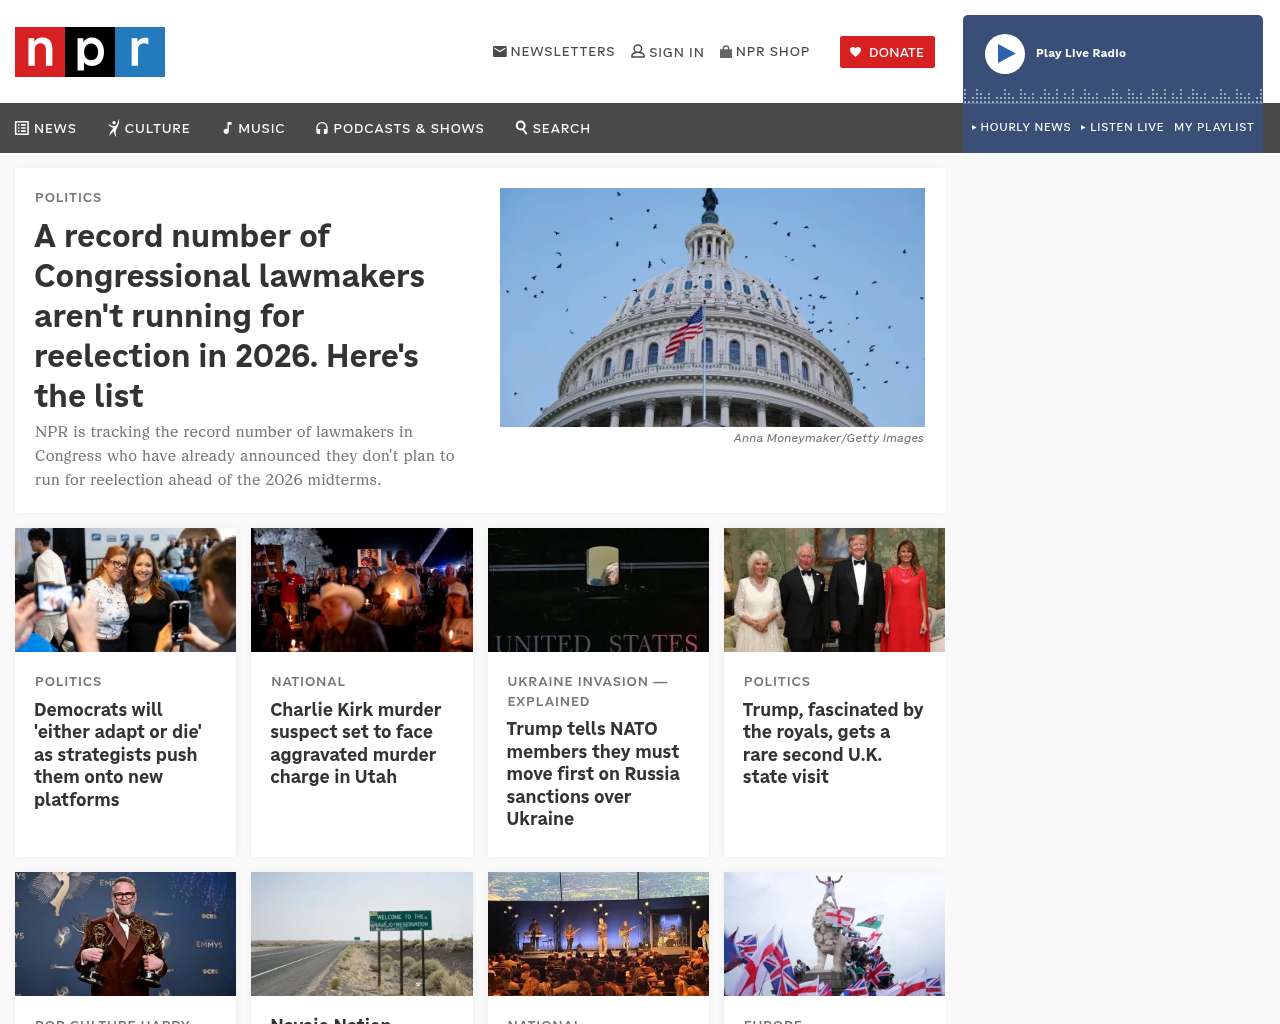This screenshot has width=1280, height=1024.
Task: Open Trump tells NATO members story
Action: click(x=593, y=774)
